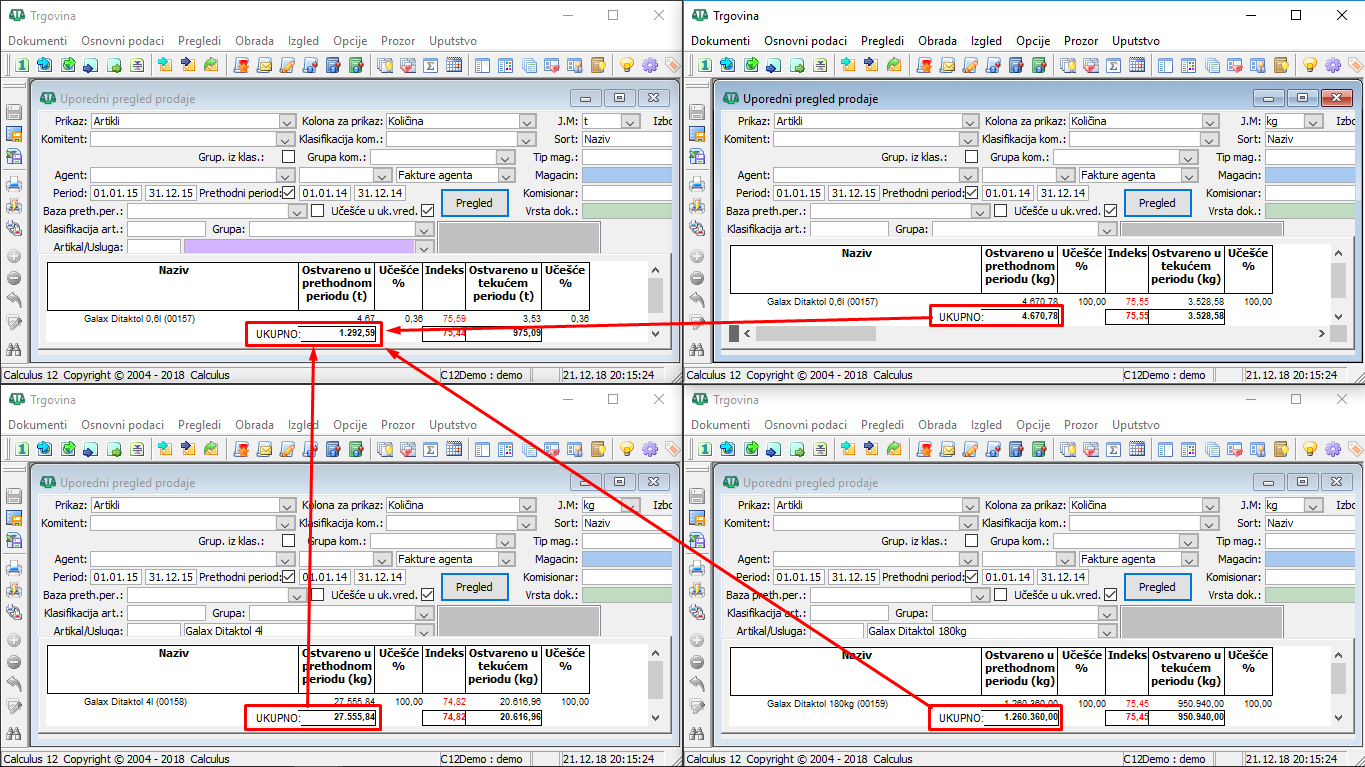Open Pregledi menu in window with red close button
The width and height of the screenshot is (1365, 767).
click(x=882, y=41)
